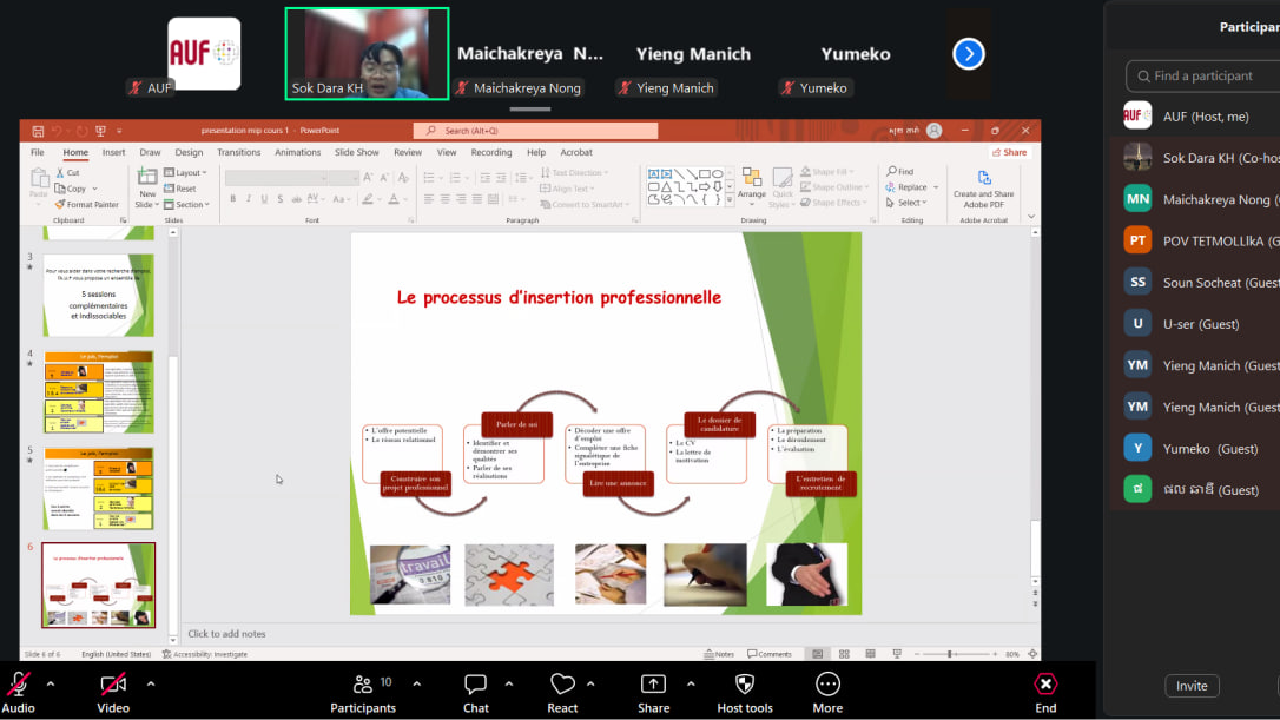Open the File menu tab
This screenshot has height=720, width=1280.
(37, 153)
